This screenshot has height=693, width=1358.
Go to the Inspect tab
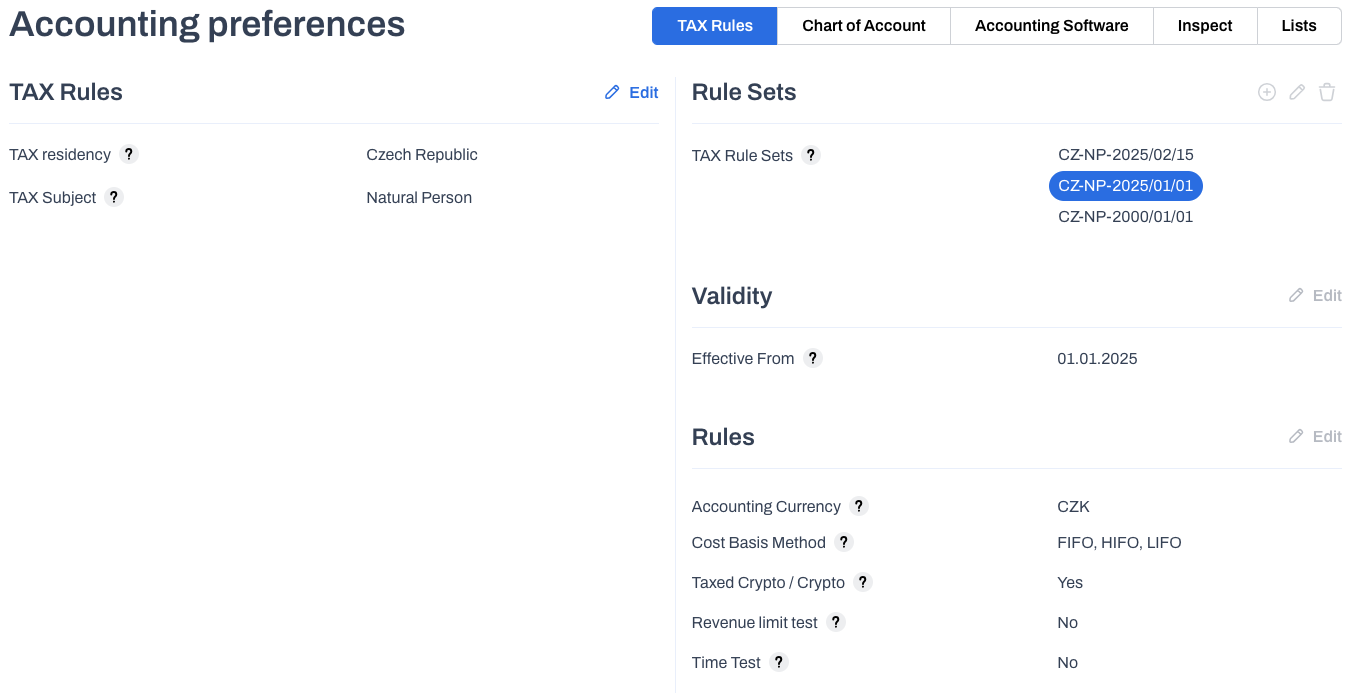pos(1205,26)
